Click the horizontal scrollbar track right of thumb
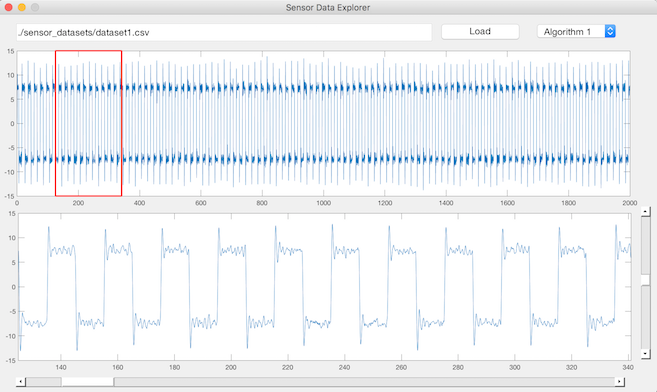Image resolution: width=657 pixels, height=392 pixels. coord(364,382)
